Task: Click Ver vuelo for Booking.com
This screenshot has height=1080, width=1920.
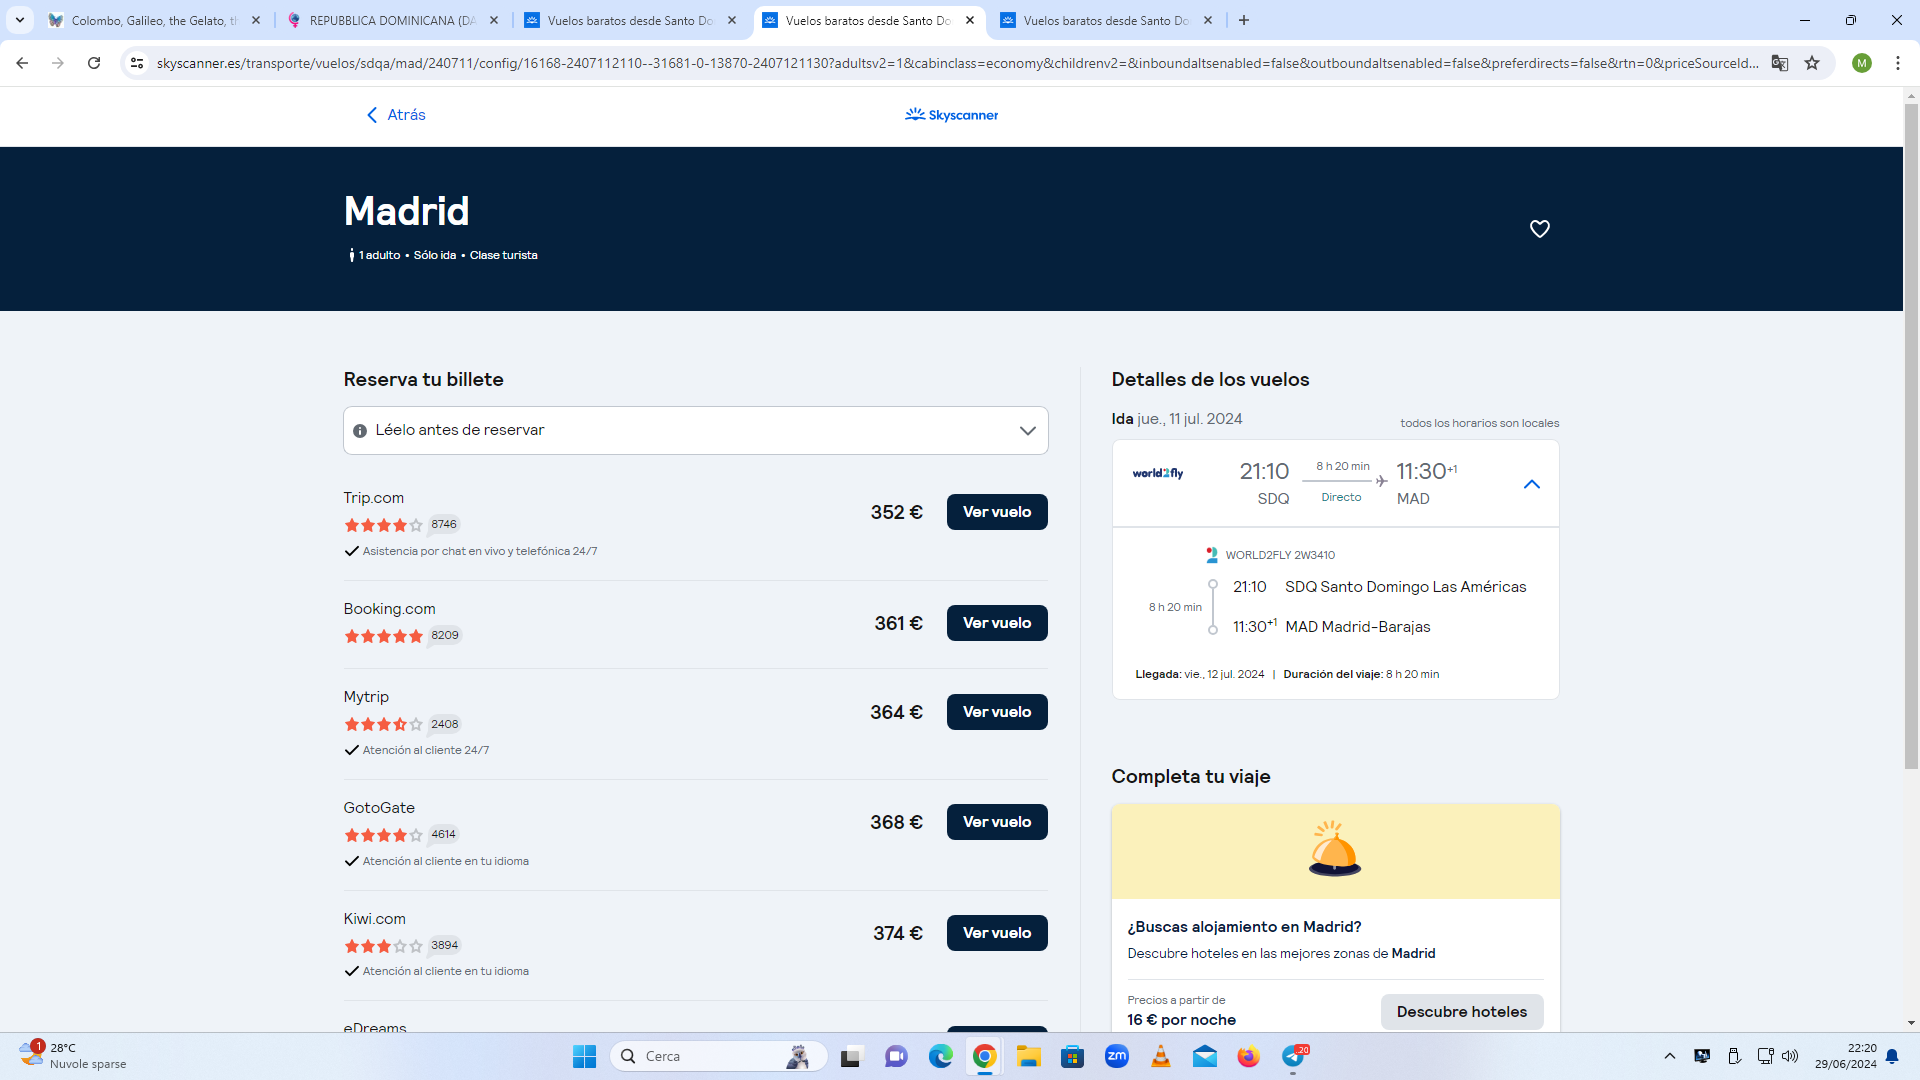Action: pyautogui.click(x=996, y=623)
